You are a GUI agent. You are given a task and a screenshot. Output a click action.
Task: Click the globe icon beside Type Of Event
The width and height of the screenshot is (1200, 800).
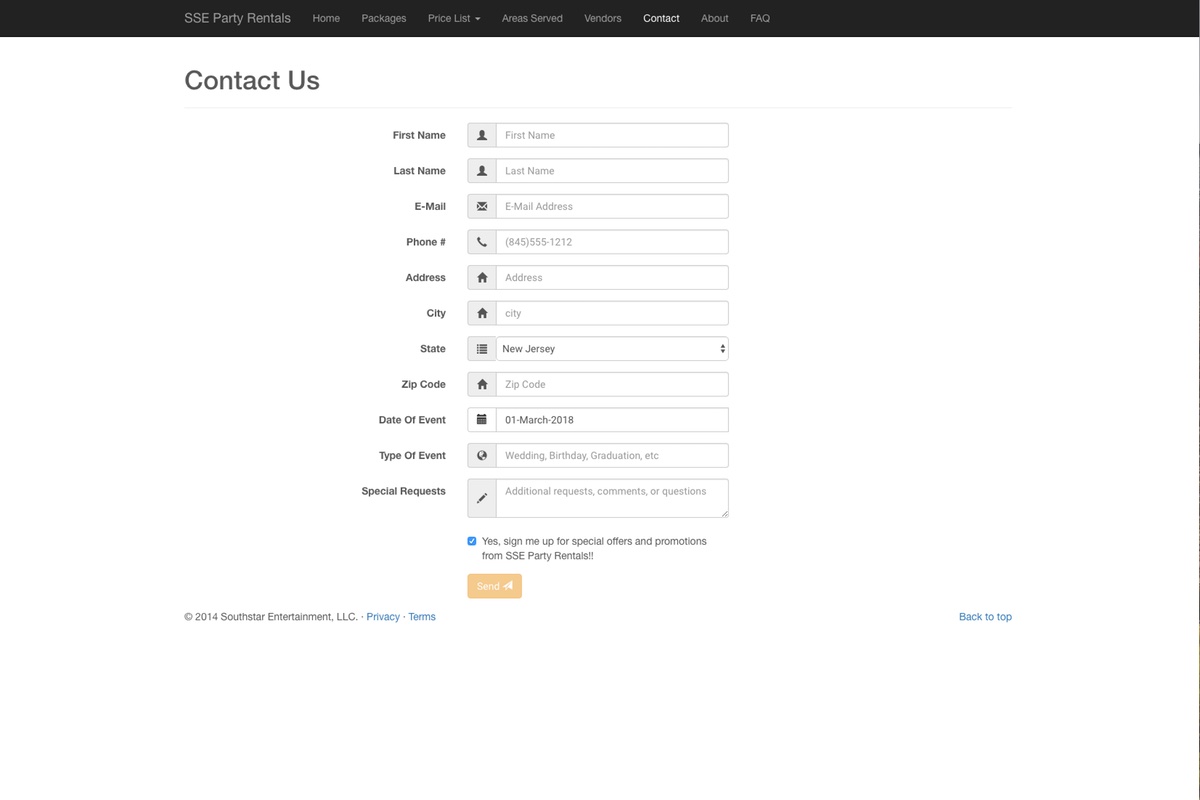point(482,456)
